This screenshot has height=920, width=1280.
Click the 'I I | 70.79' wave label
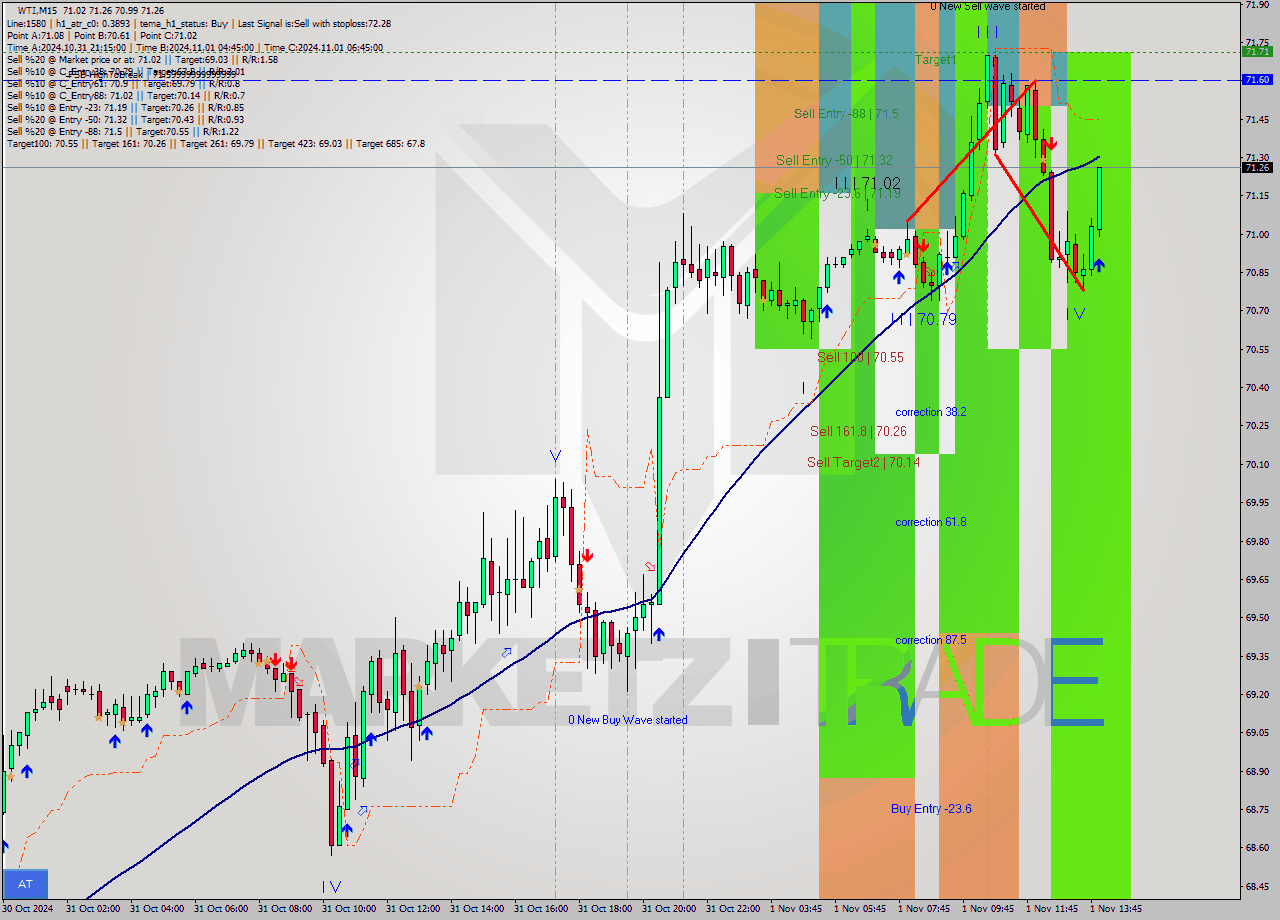point(924,319)
